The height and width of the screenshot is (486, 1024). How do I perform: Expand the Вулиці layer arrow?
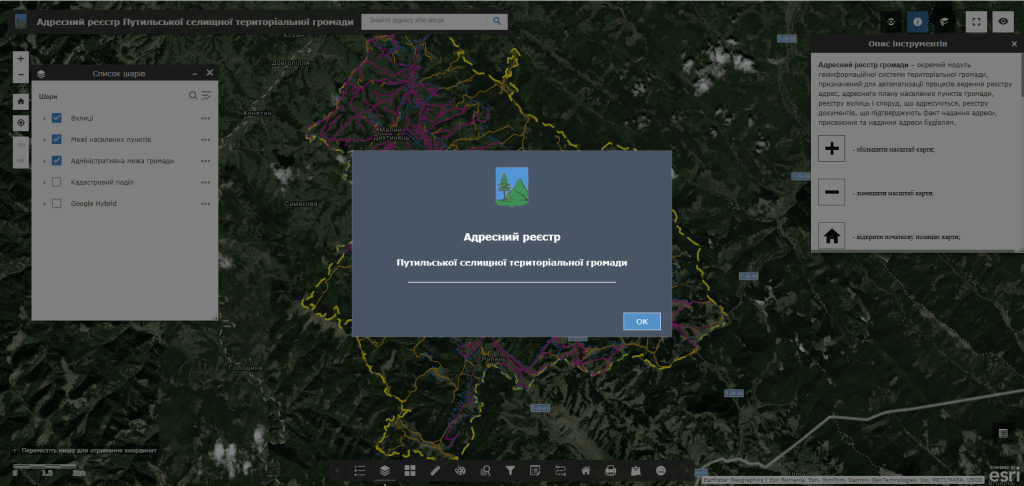tap(44, 118)
